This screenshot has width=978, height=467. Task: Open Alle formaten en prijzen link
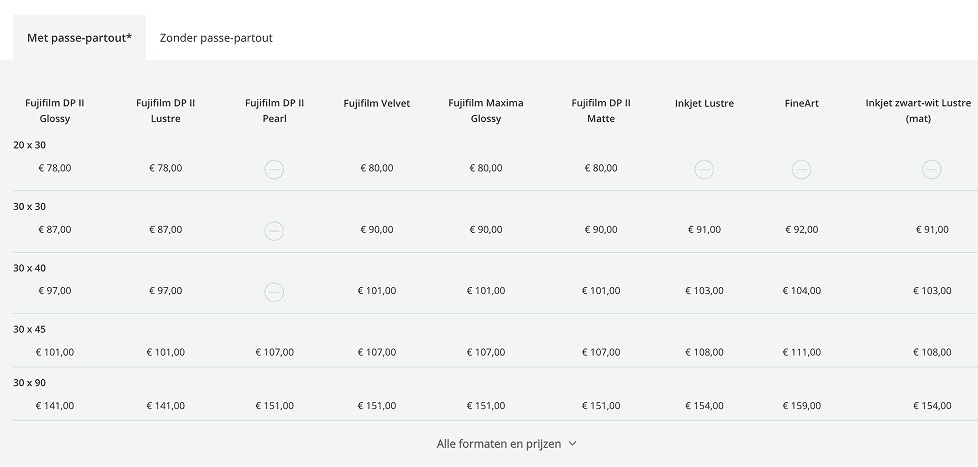pos(498,444)
